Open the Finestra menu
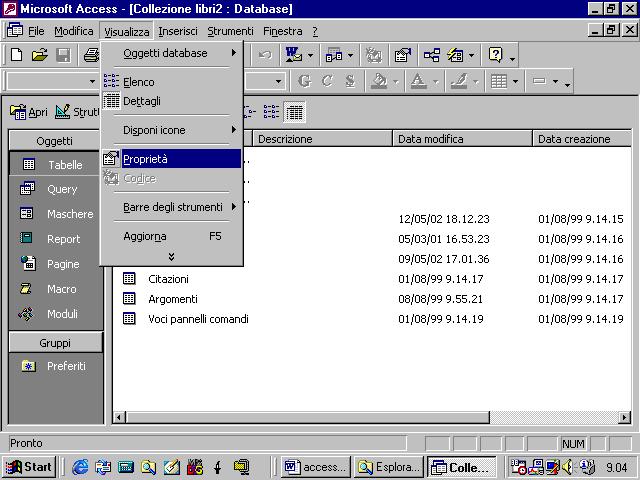640x480 pixels. pos(282,31)
